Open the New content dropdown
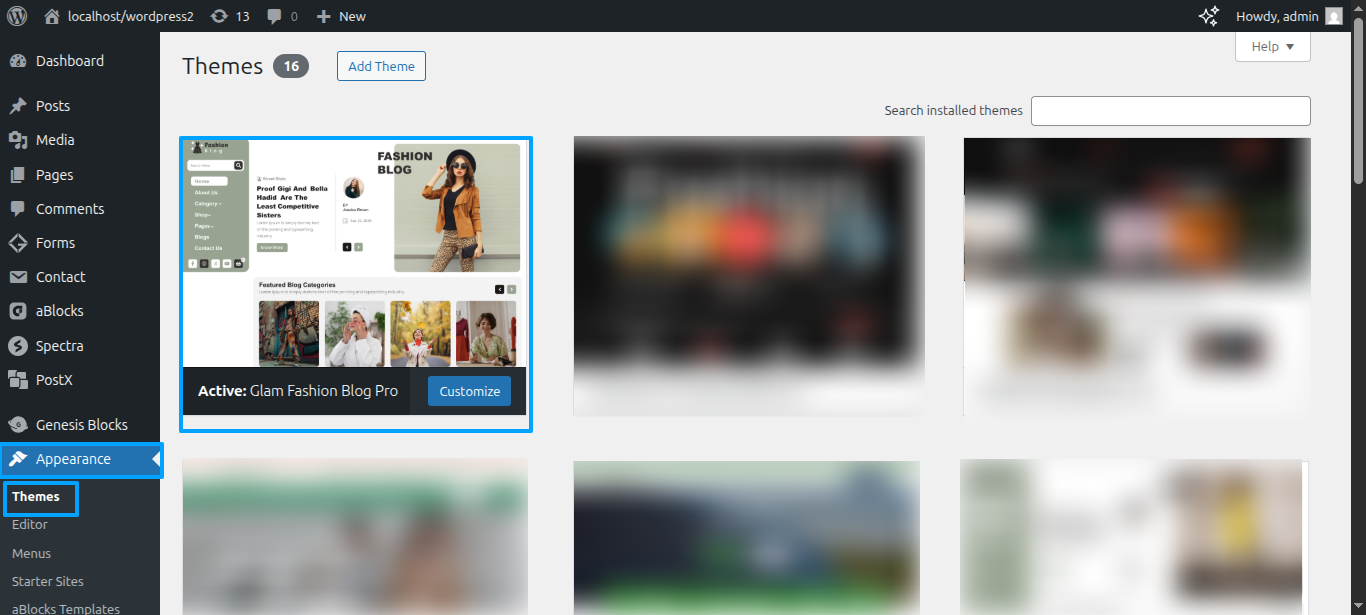The height and width of the screenshot is (615, 1366). click(x=341, y=16)
